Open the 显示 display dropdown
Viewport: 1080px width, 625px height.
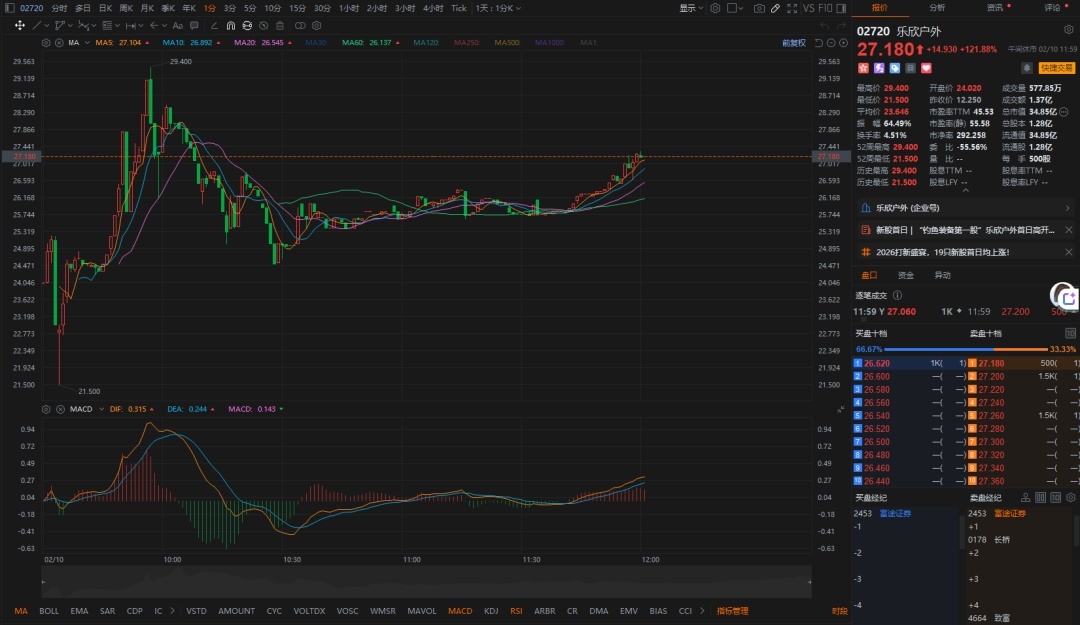(x=691, y=8)
